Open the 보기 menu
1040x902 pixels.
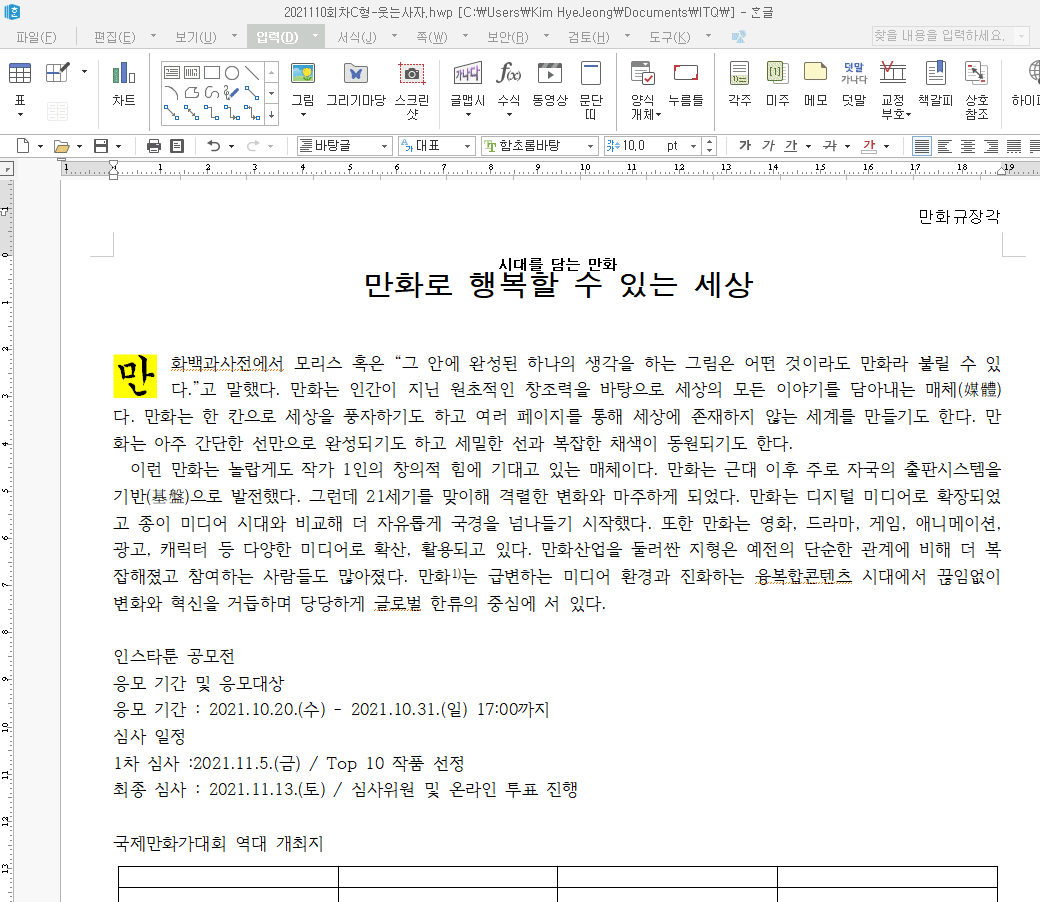[x=196, y=37]
